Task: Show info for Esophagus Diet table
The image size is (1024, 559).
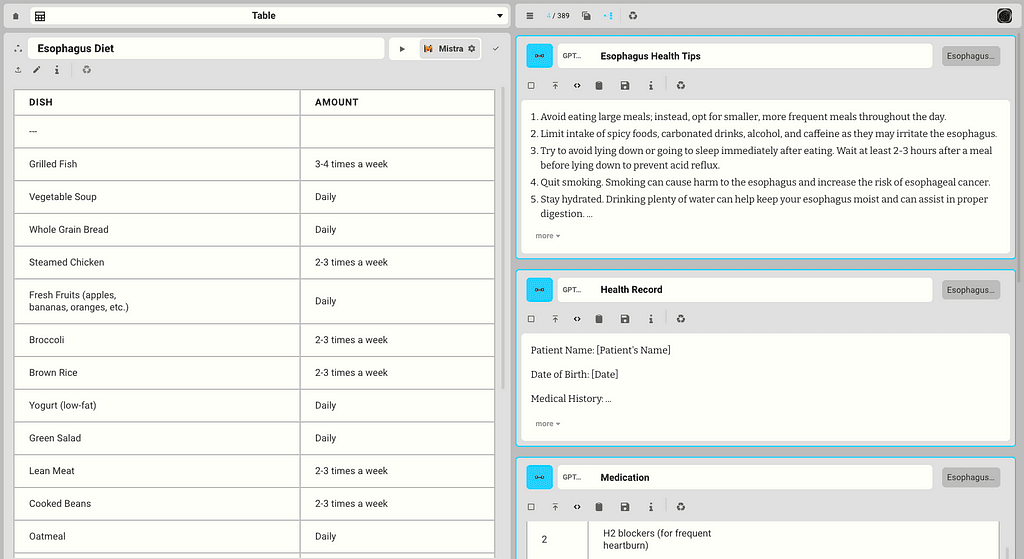Action: 57,70
